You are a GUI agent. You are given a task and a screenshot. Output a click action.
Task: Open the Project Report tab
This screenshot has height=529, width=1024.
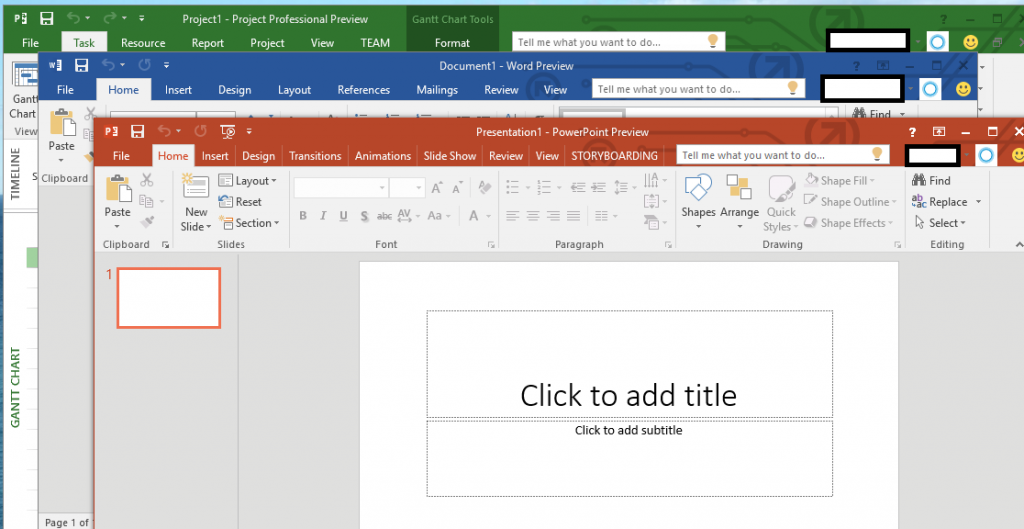(x=208, y=43)
